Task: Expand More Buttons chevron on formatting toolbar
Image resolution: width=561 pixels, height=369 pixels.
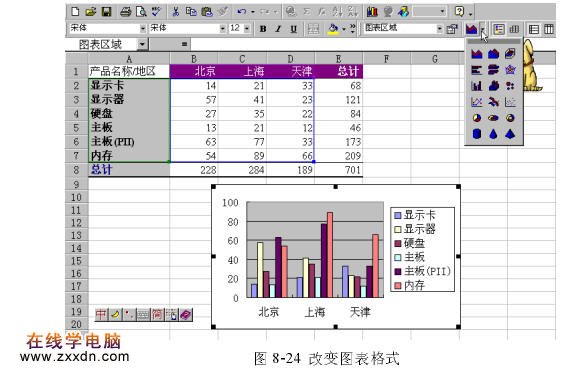Action: pos(352,29)
